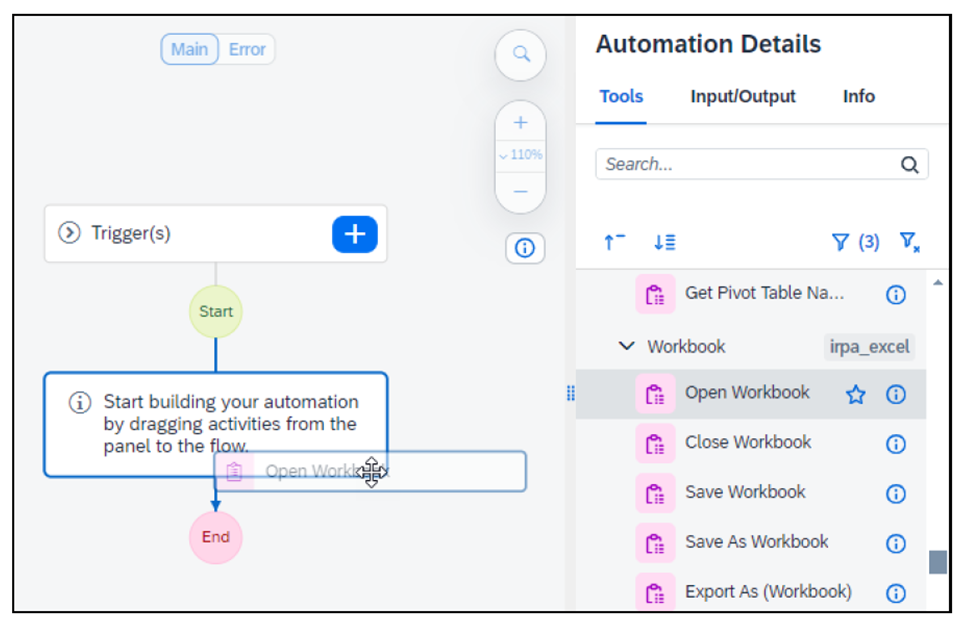The height and width of the screenshot is (624, 963).
Task: Click the Save As Workbook list label
Action: [x=757, y=542]
